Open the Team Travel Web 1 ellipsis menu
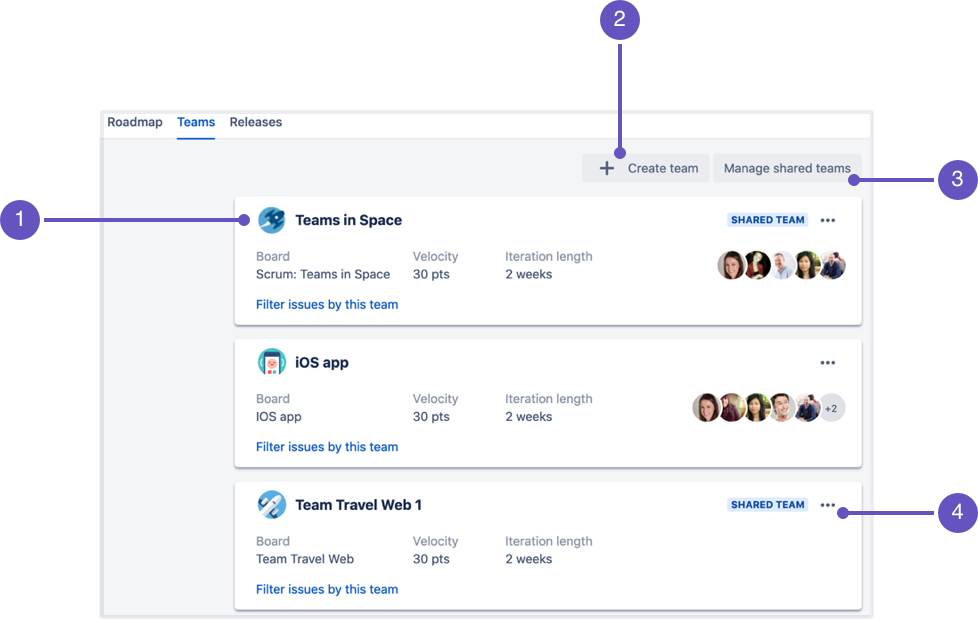Screen dimensions: 978x619 [828, 505]
